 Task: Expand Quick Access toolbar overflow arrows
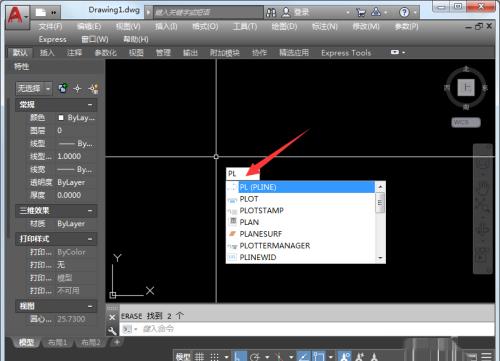click(54, 13)
